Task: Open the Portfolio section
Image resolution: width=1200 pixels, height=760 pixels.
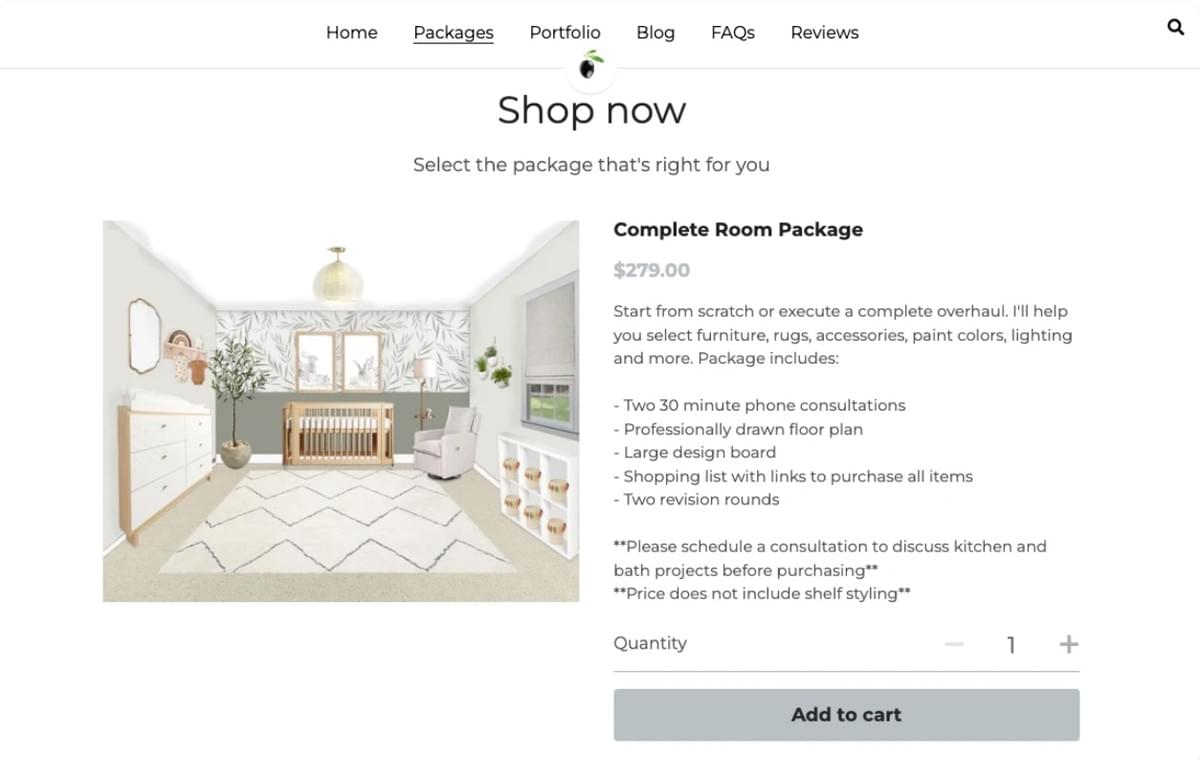Action: tap(565, 32)
